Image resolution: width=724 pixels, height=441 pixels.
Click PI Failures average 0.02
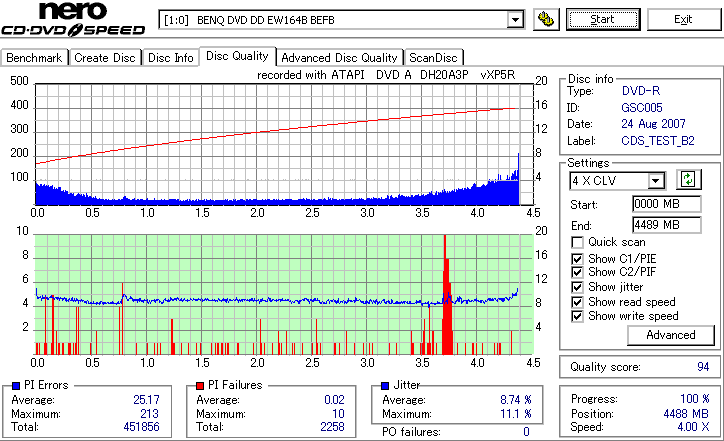coord(334,399)
